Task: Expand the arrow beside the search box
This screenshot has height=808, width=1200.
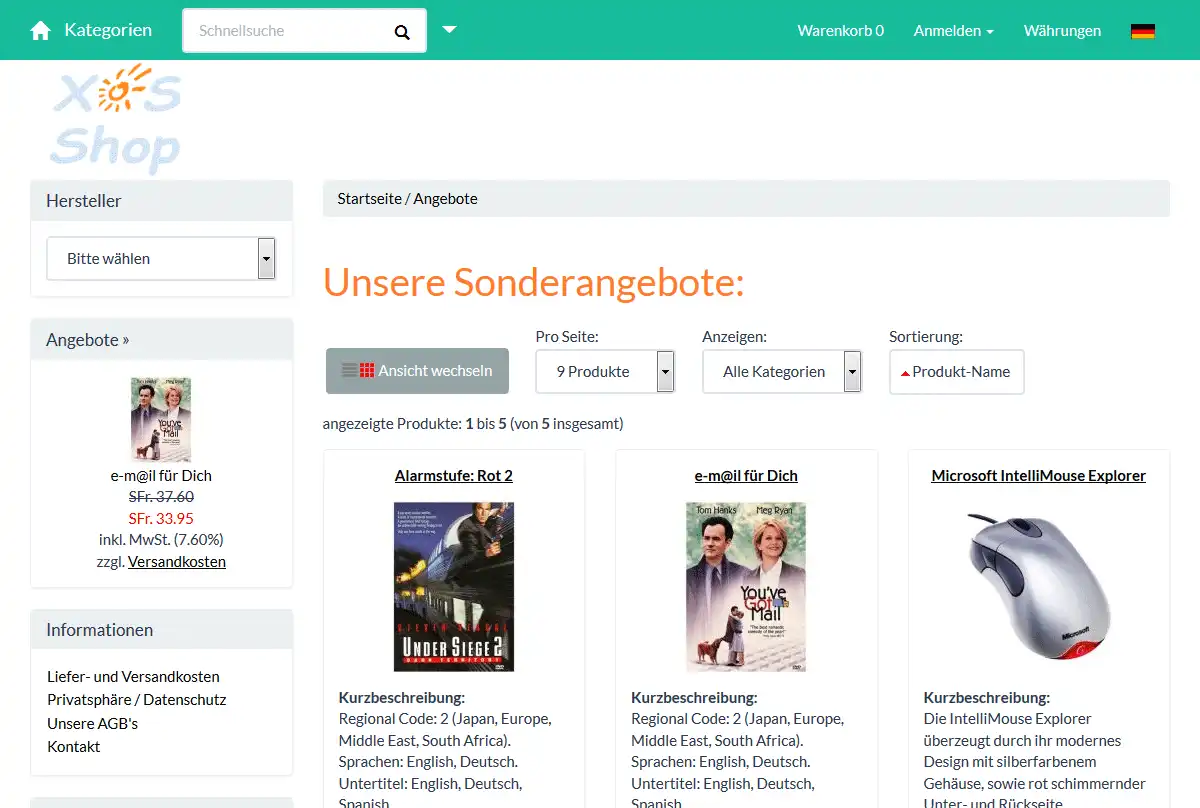Action: [x=450, y=29]
